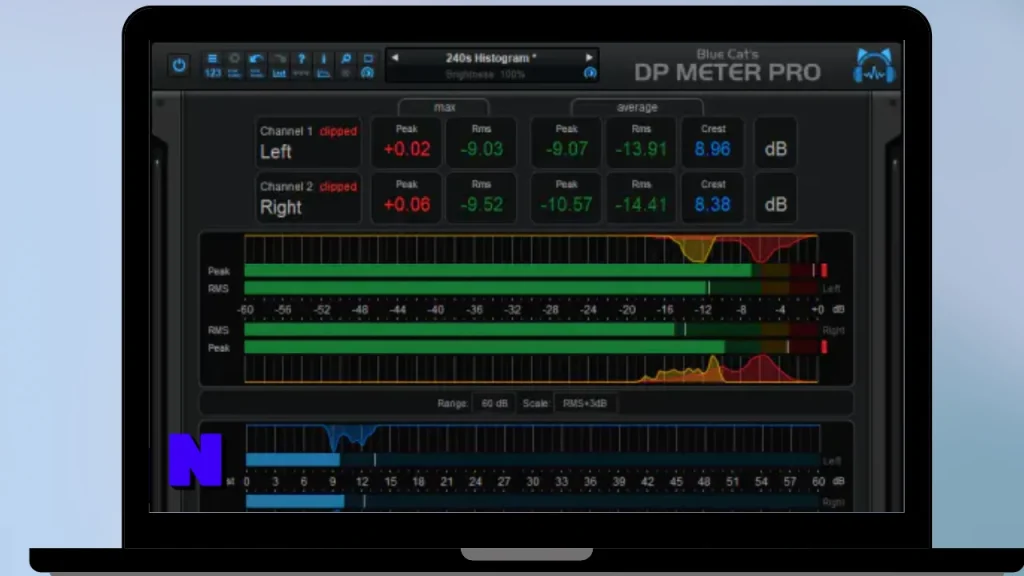The height and width of the screenshot is (576, 1024).
Task: Click the blue gauge icon in the toolbar
Action: pyautogui.click(x=368, y=73)
